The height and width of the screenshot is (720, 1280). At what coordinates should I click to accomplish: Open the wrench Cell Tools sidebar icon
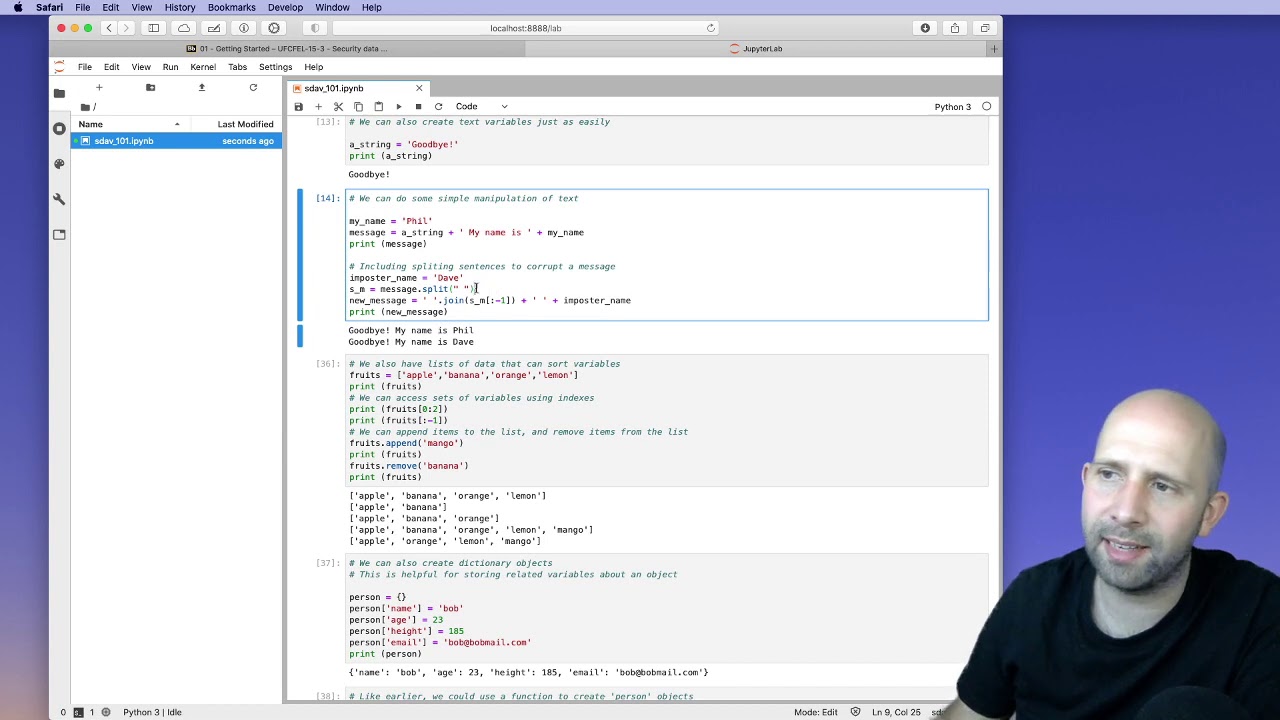point(59,199)
